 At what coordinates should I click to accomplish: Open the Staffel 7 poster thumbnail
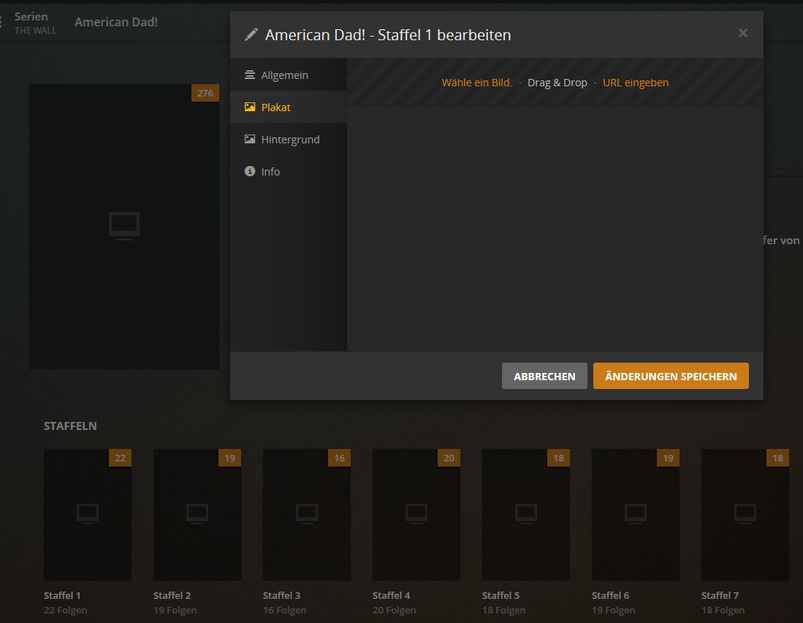tap(745, 514)
